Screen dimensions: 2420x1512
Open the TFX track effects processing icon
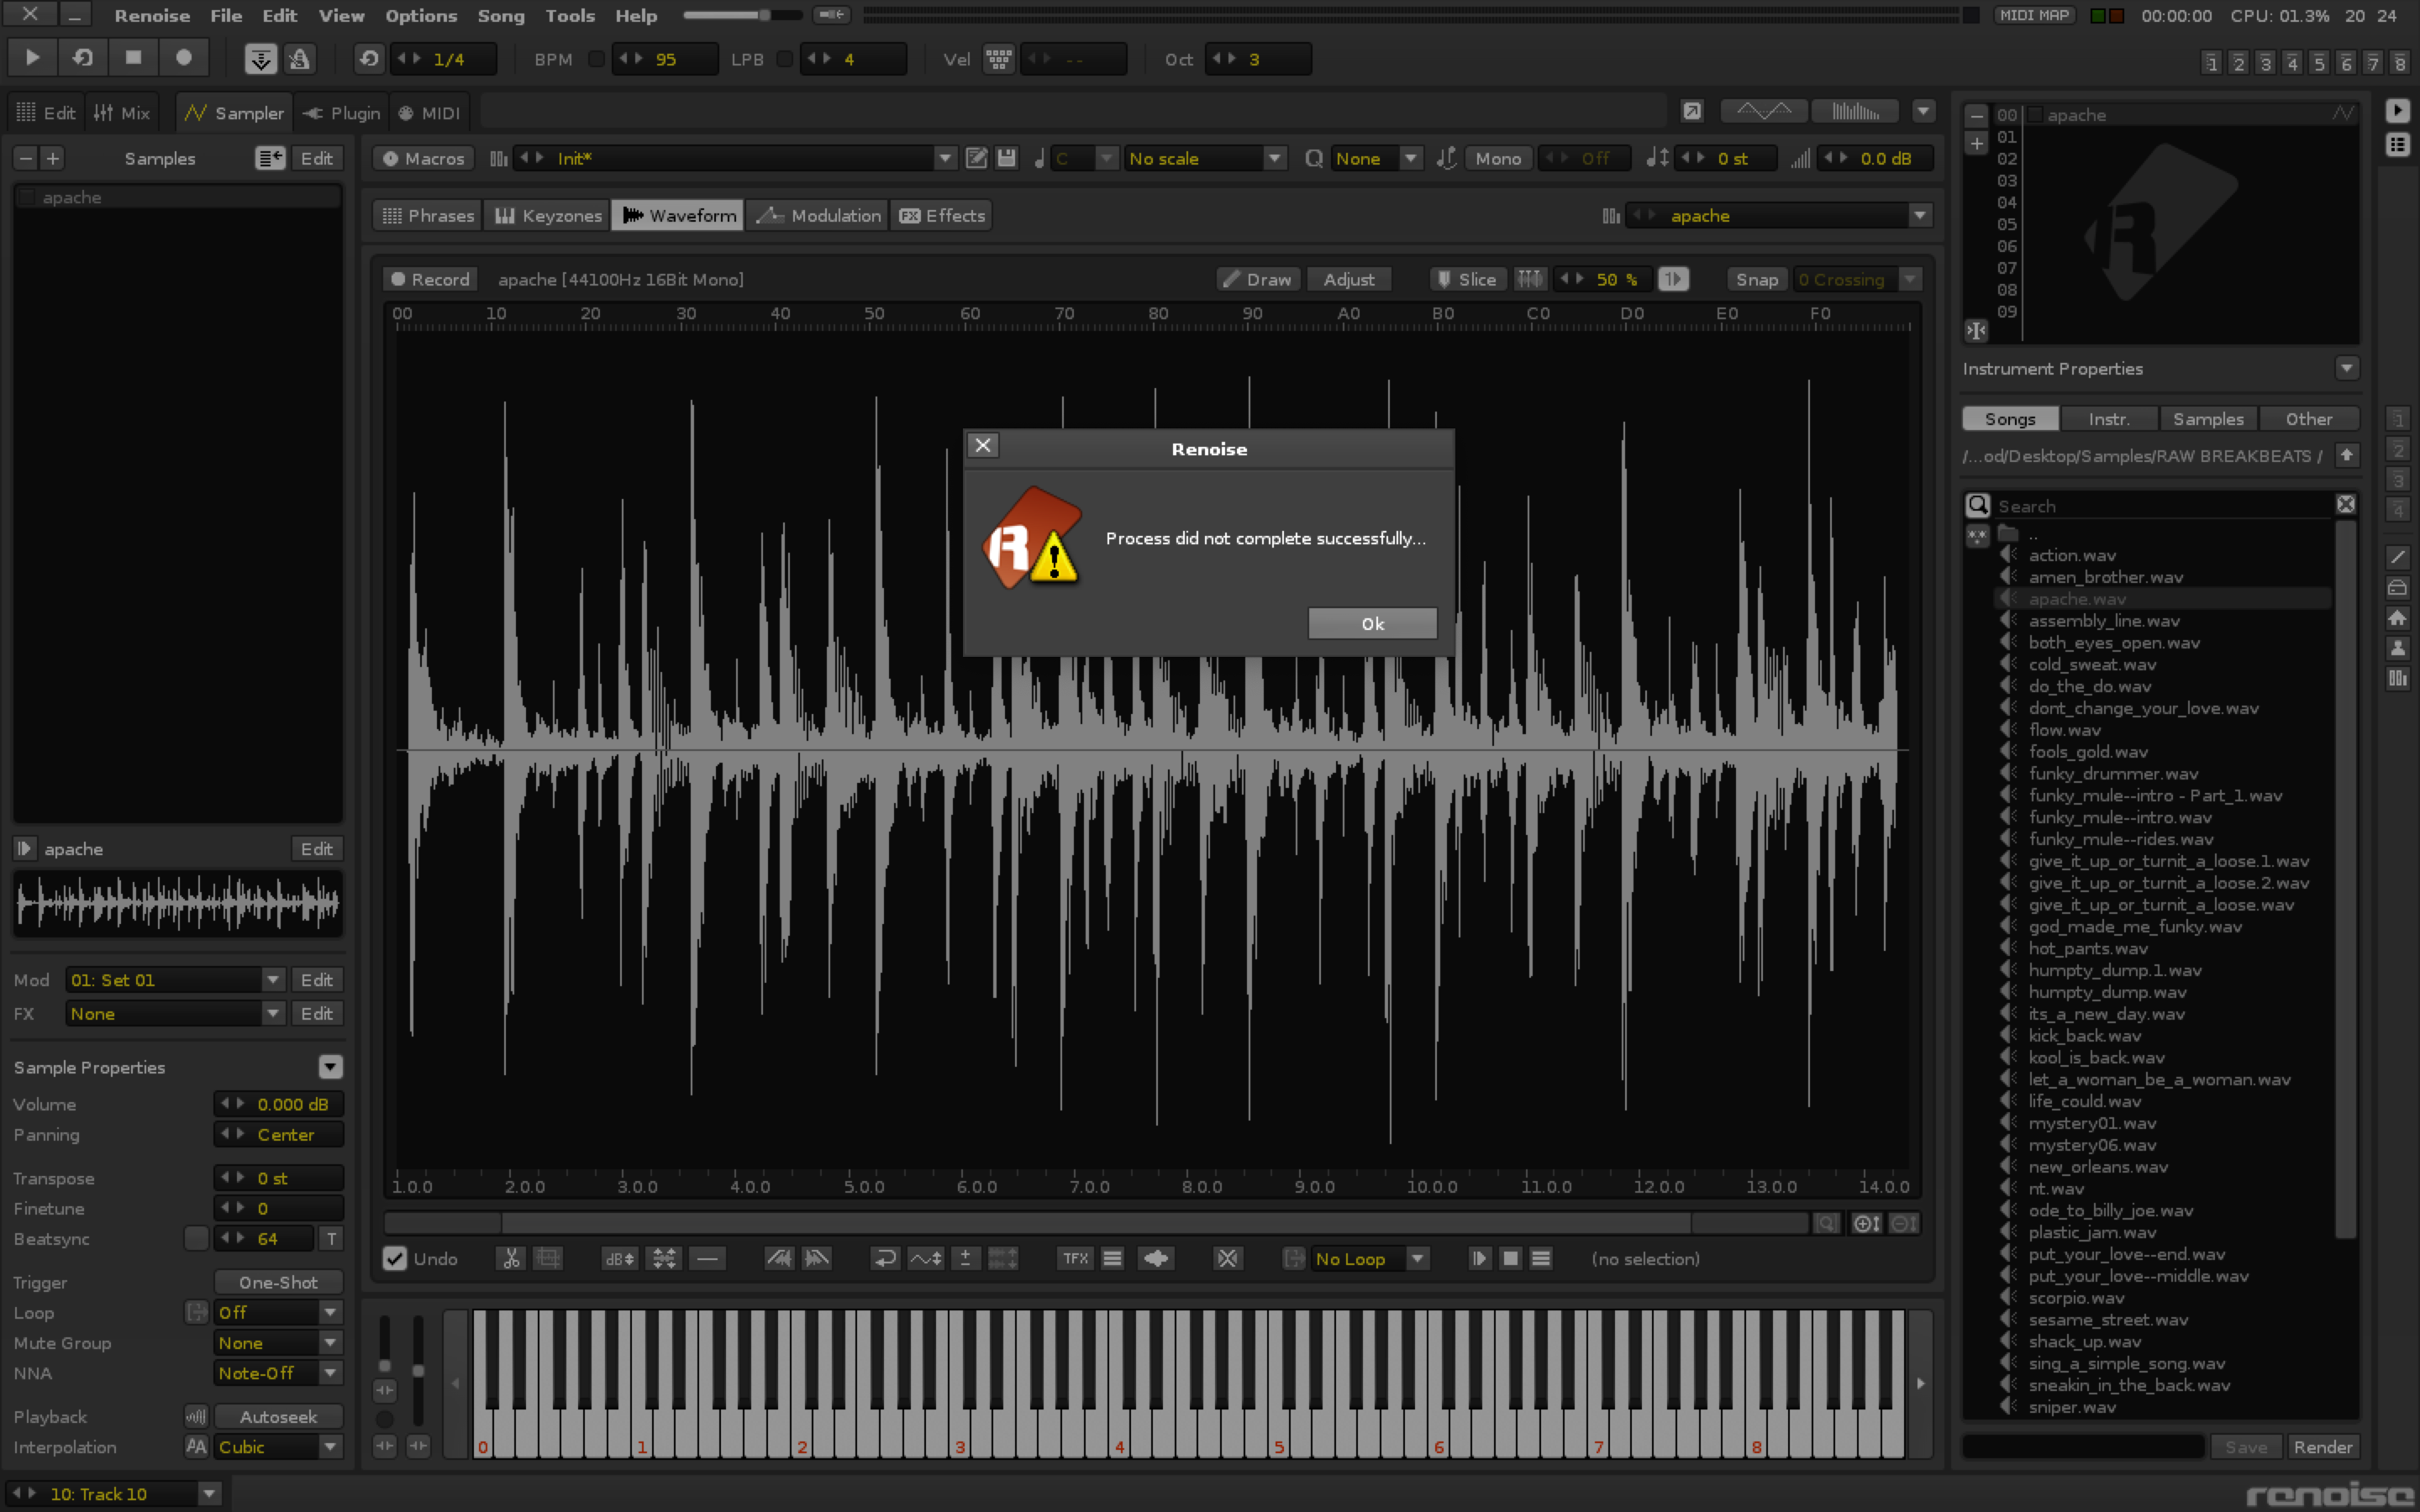(x=1075, y=1258)
